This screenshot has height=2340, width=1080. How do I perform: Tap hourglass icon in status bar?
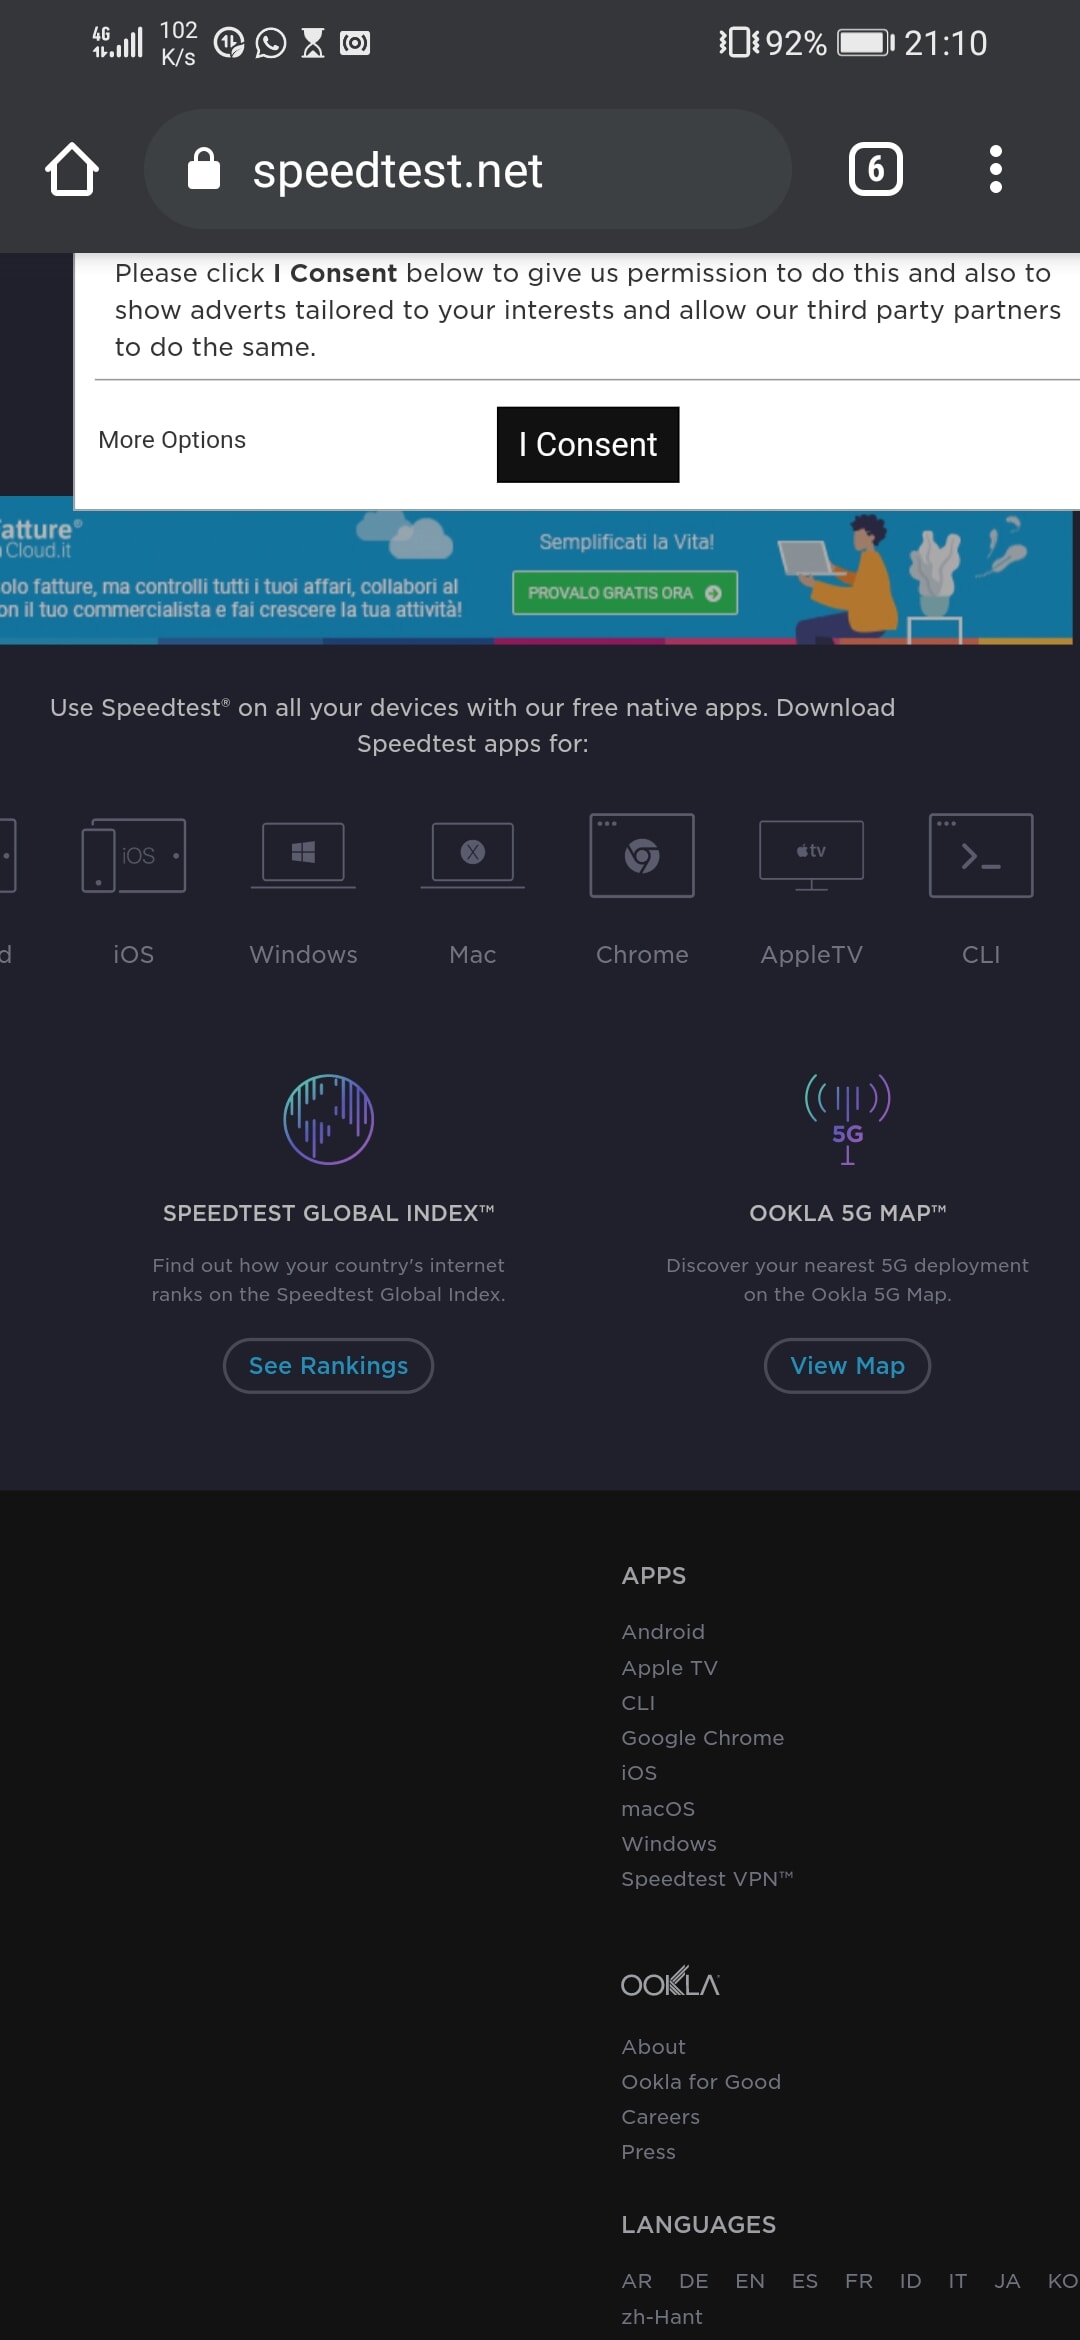click(x=313, y=43)
